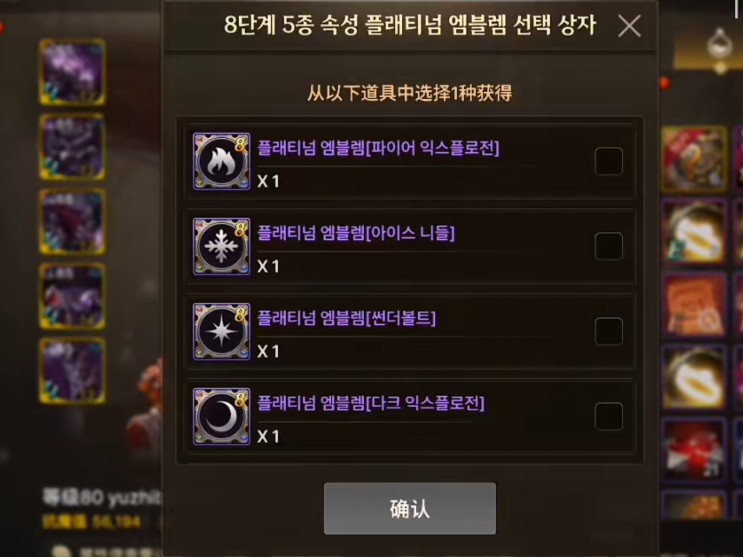743x557 pixels.
Task: Click the ring-shaped icon at top right corner
Action: pos(720,48)
